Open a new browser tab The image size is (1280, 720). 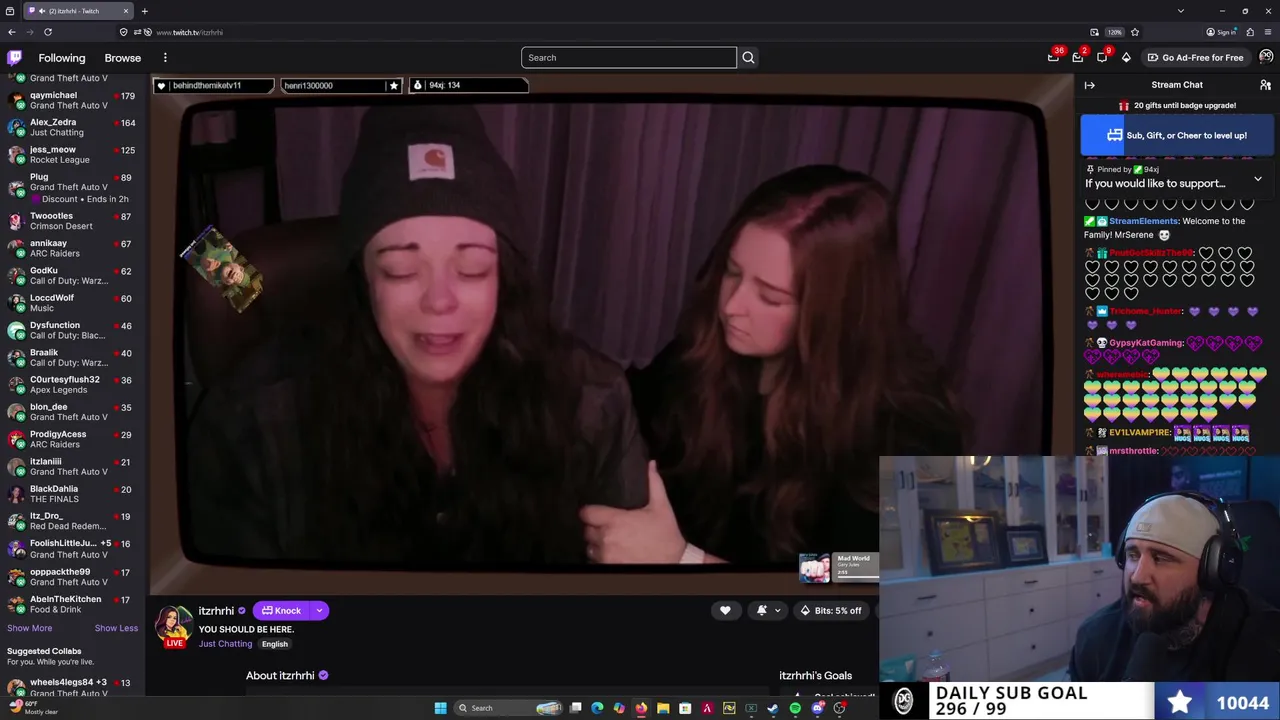[144, 11]
